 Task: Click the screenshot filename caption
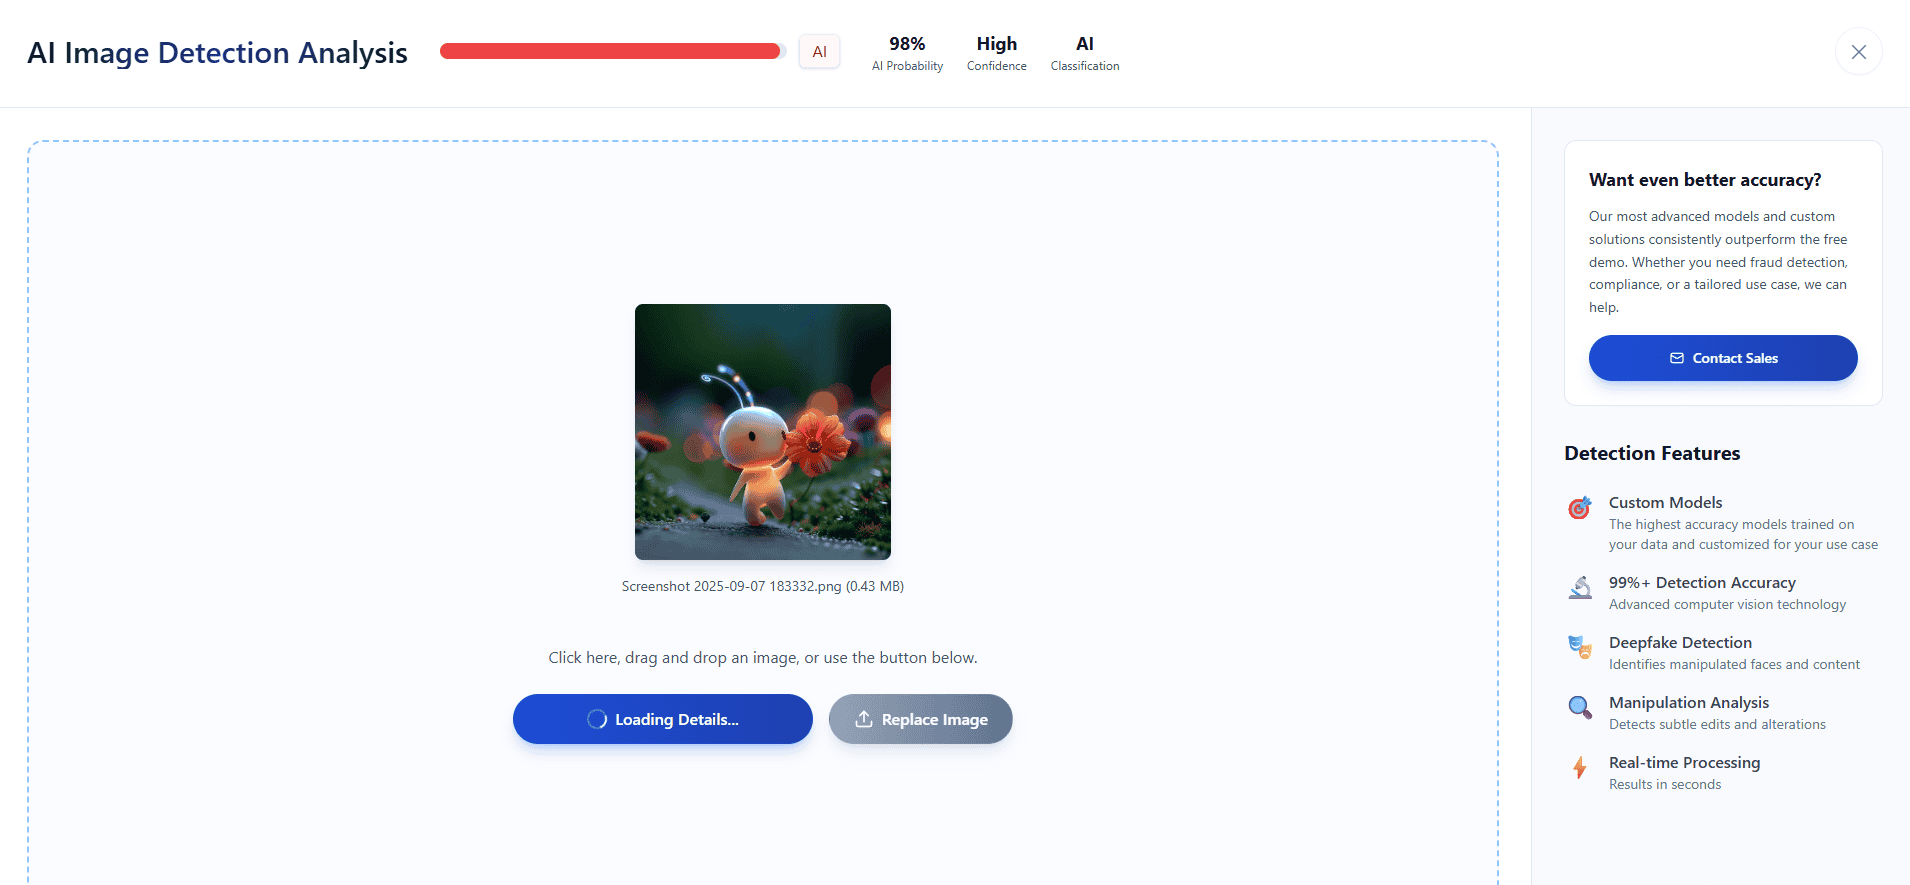763,586
